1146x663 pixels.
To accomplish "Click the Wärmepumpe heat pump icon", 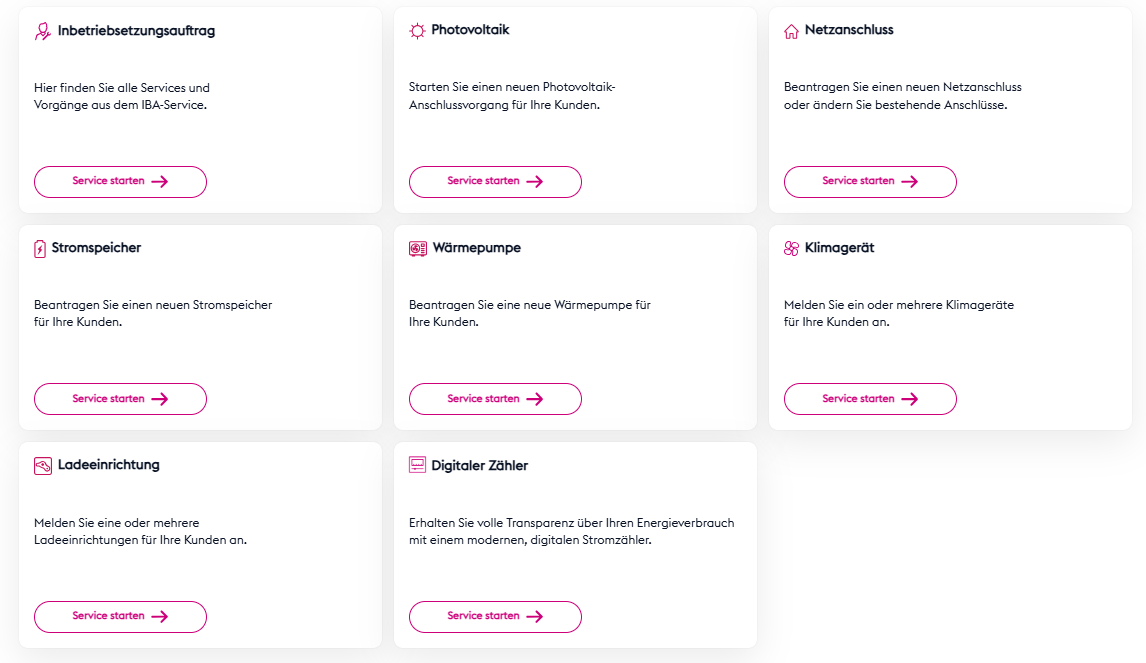I will click(418, 249).
